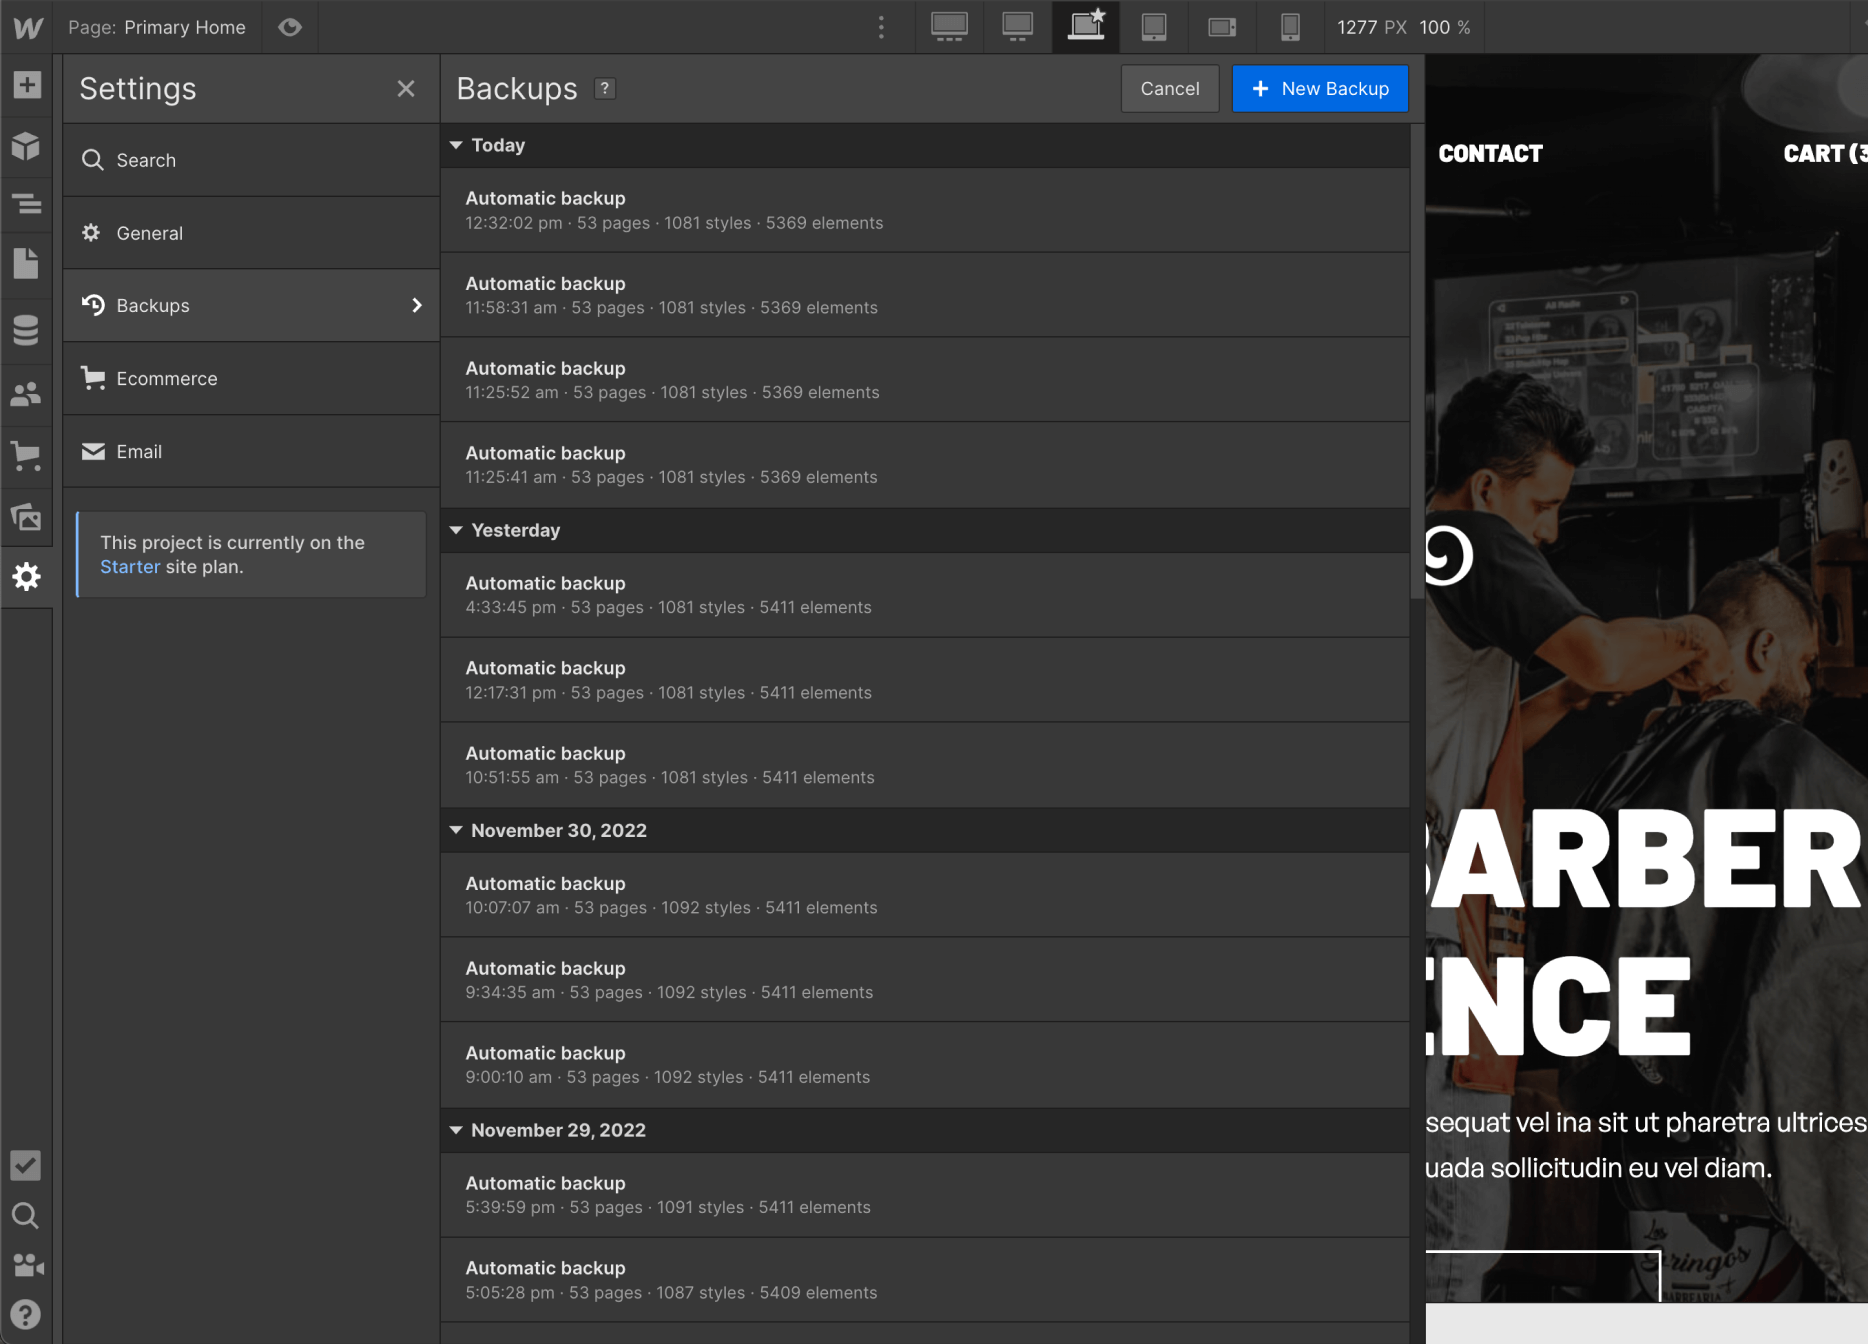Open the Pages panel
The width and height of the screenshot is (1868, 1344).
(26, 265)
